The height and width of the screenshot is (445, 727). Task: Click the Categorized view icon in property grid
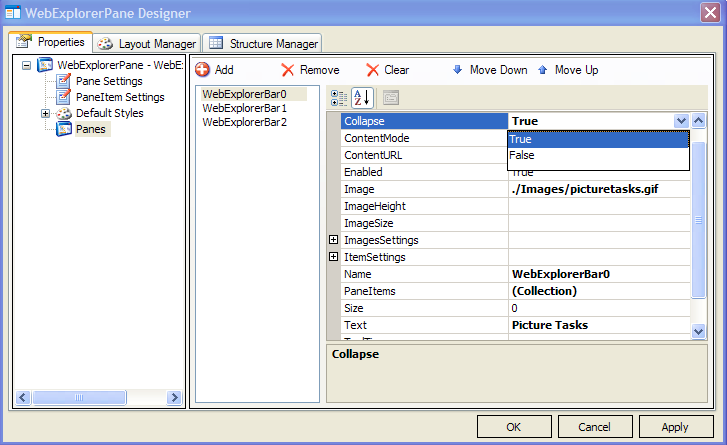[339, 97]
